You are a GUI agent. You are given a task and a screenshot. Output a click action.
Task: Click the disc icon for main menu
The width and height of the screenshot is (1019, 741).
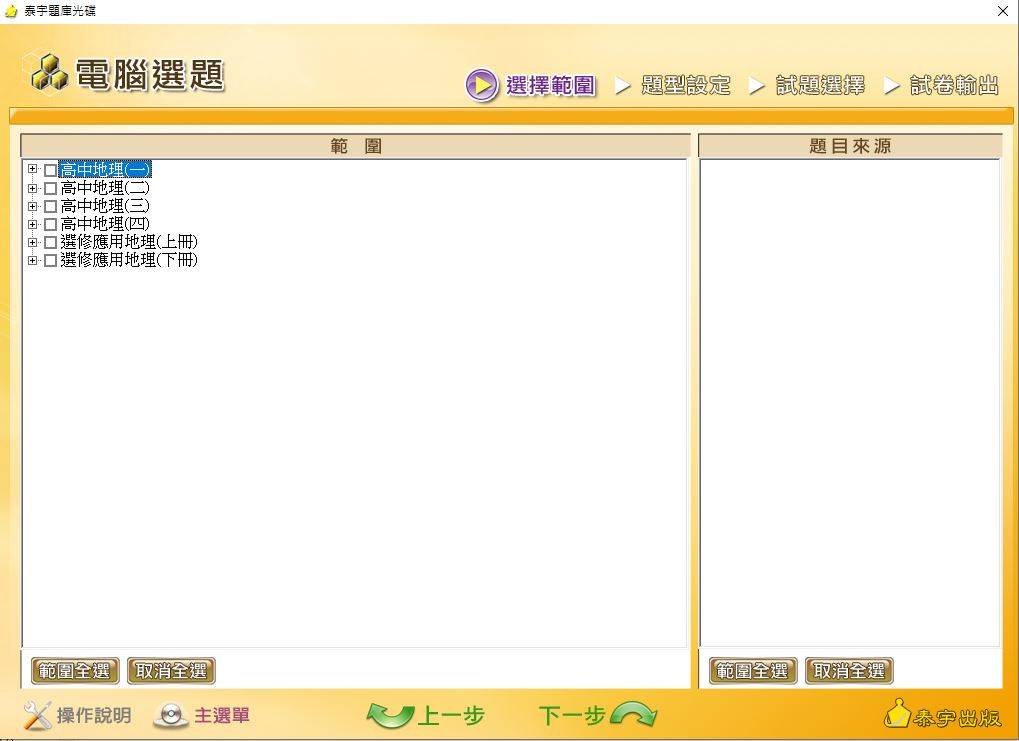[x=171, y=716]
